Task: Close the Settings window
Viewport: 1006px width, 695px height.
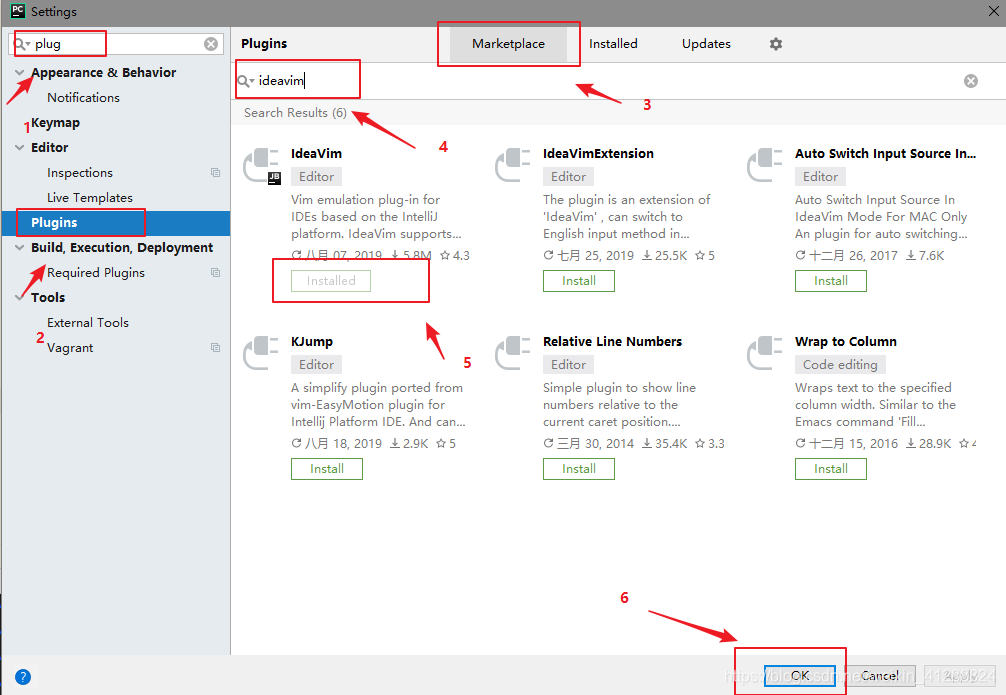Action: pos(993,12)
